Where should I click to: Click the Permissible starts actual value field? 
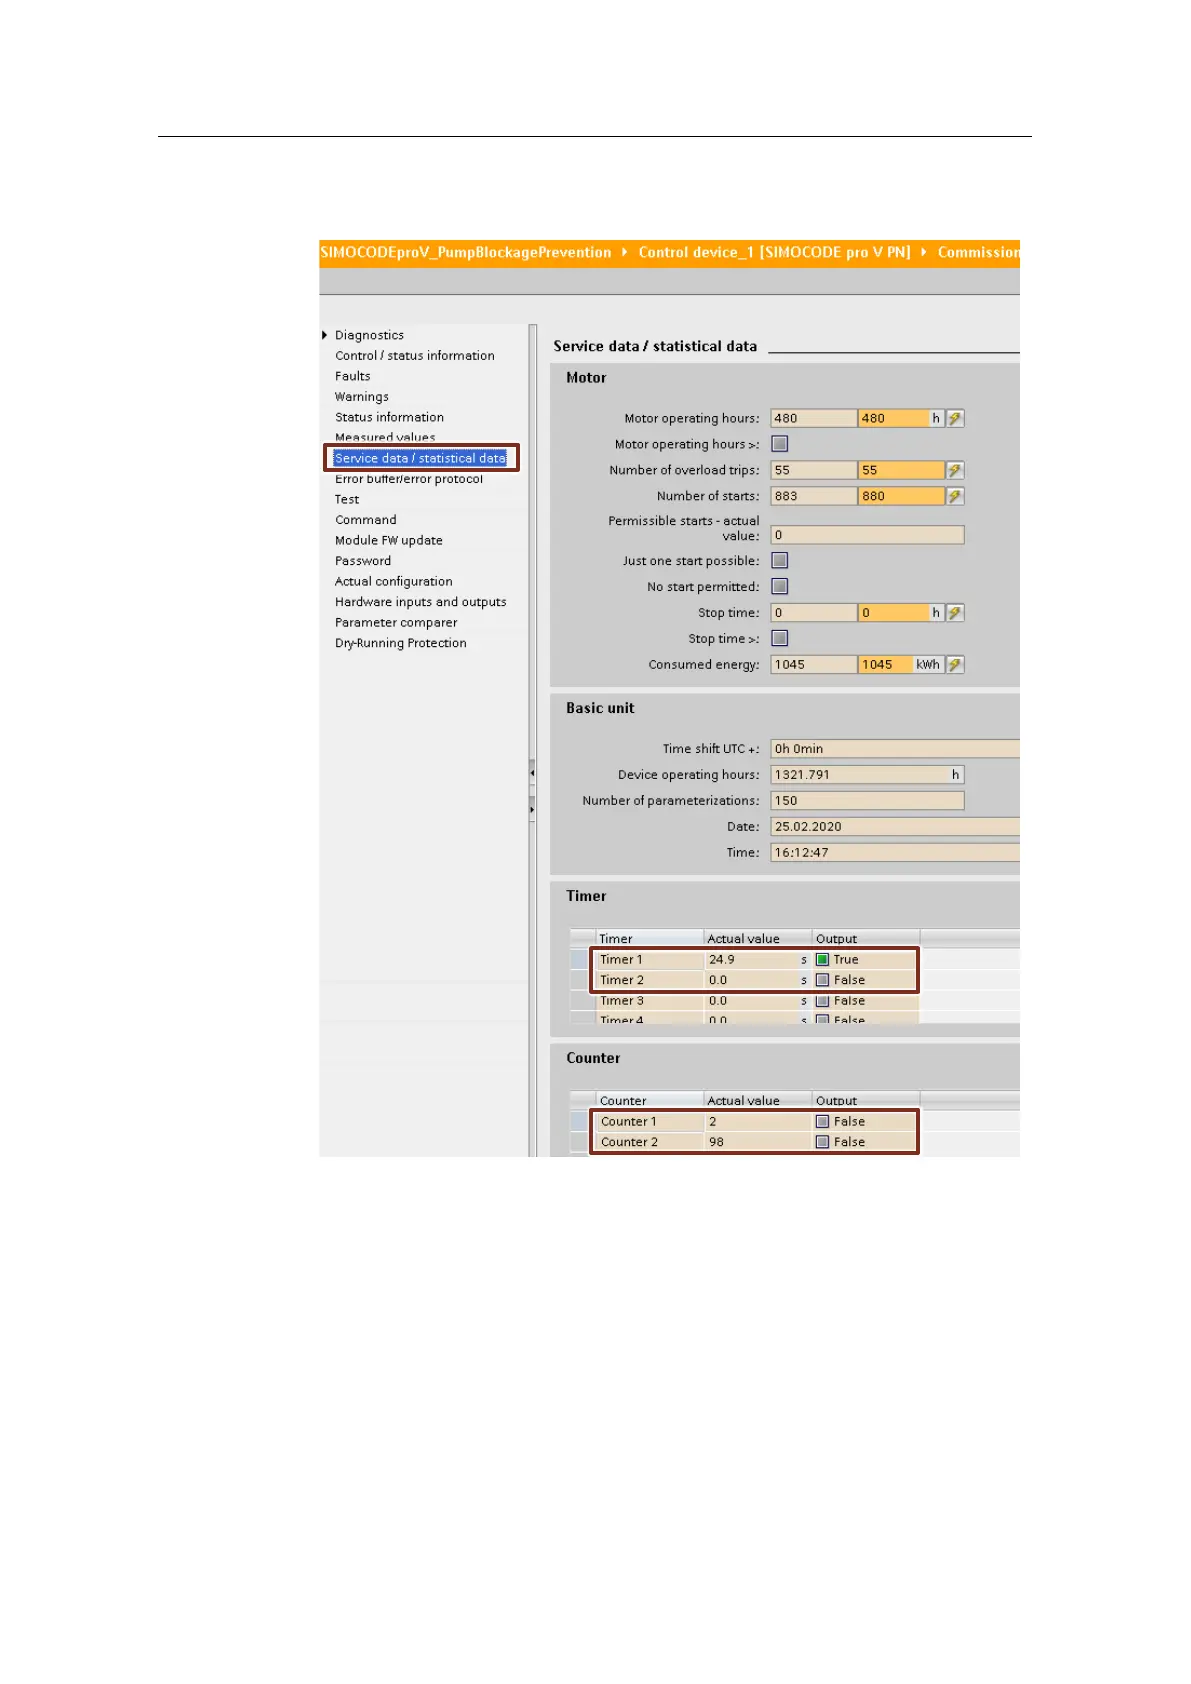click(867, 535)
